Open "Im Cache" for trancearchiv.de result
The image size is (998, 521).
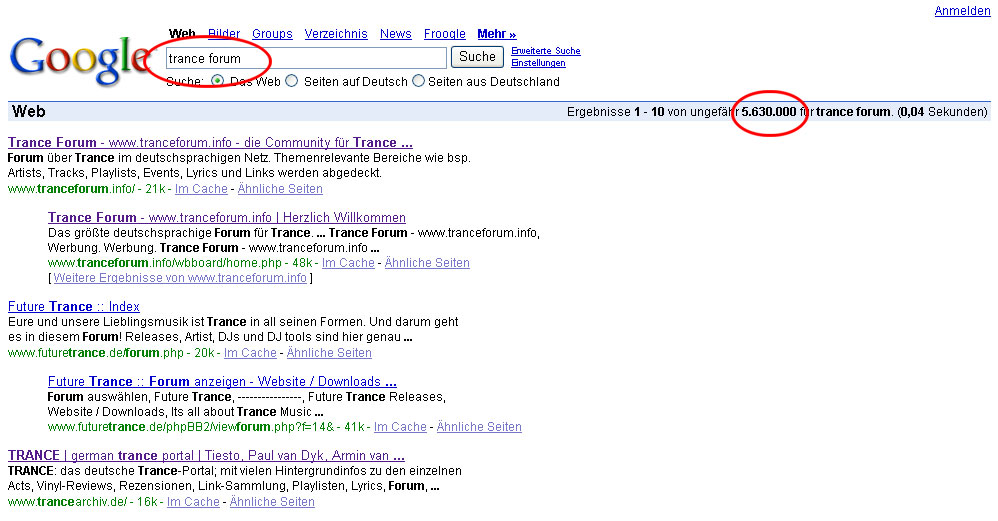click(193, 502)
